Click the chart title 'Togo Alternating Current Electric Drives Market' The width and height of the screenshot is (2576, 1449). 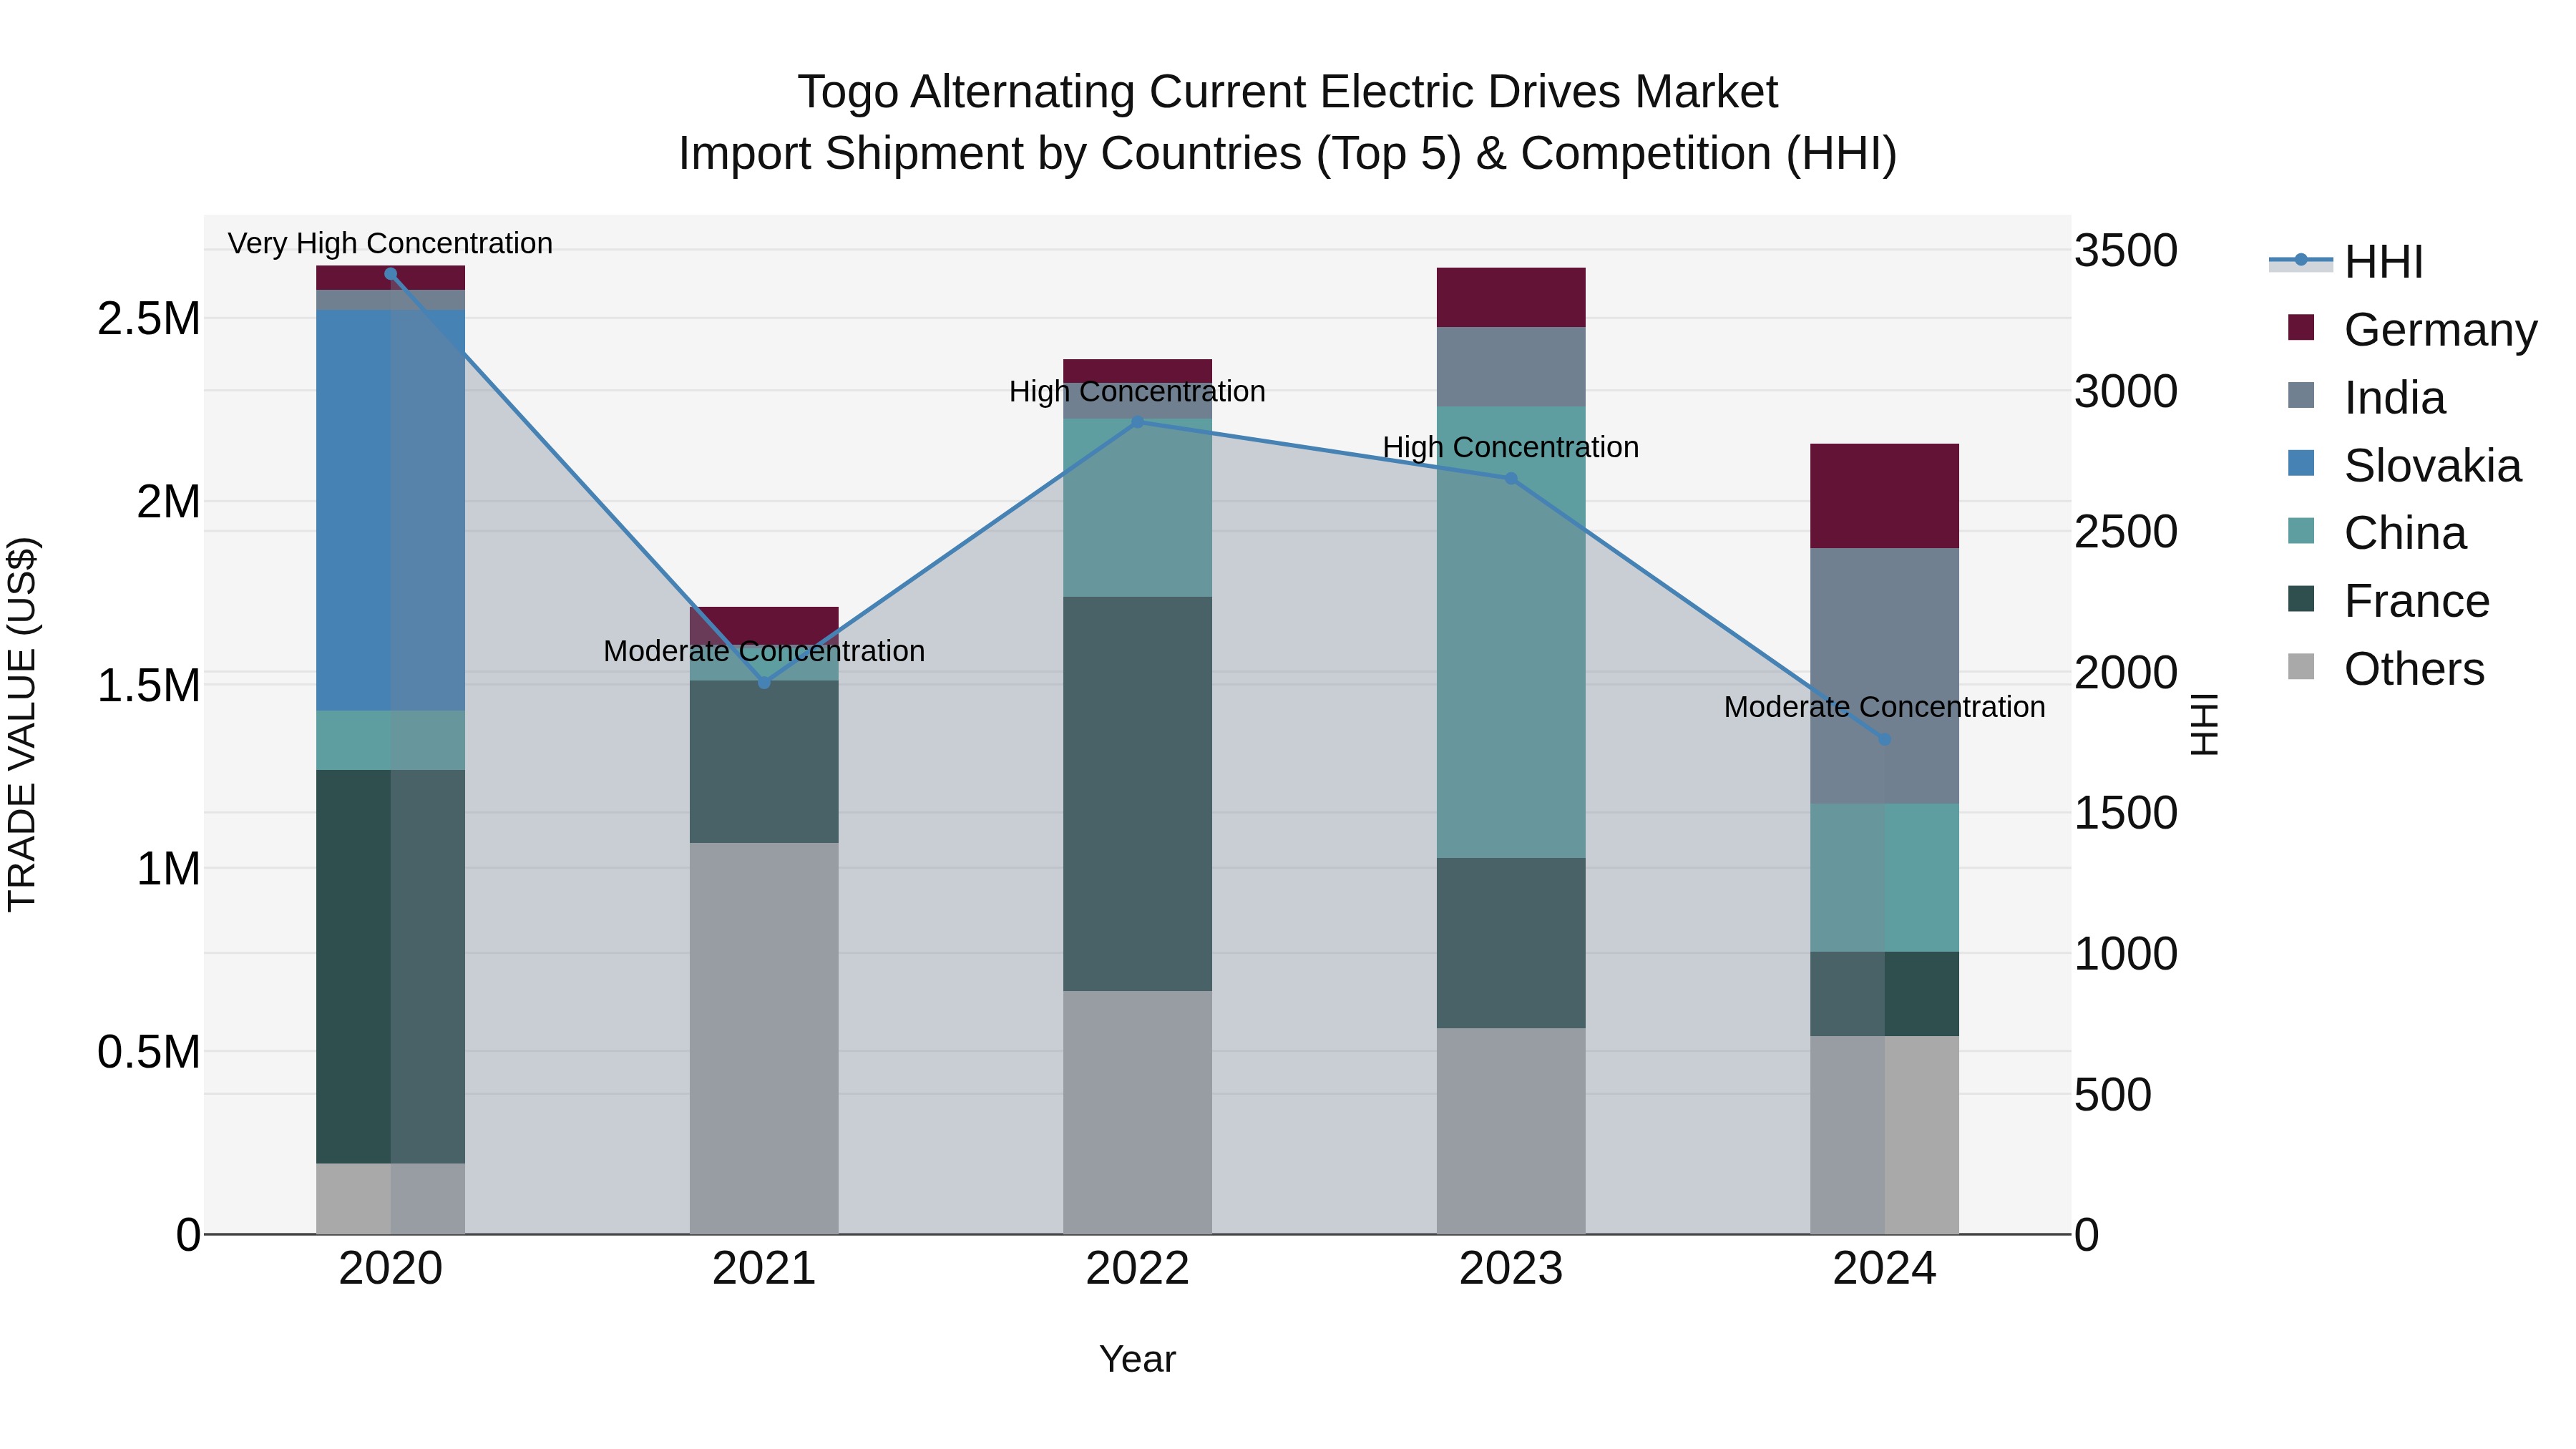[1288, 92]
